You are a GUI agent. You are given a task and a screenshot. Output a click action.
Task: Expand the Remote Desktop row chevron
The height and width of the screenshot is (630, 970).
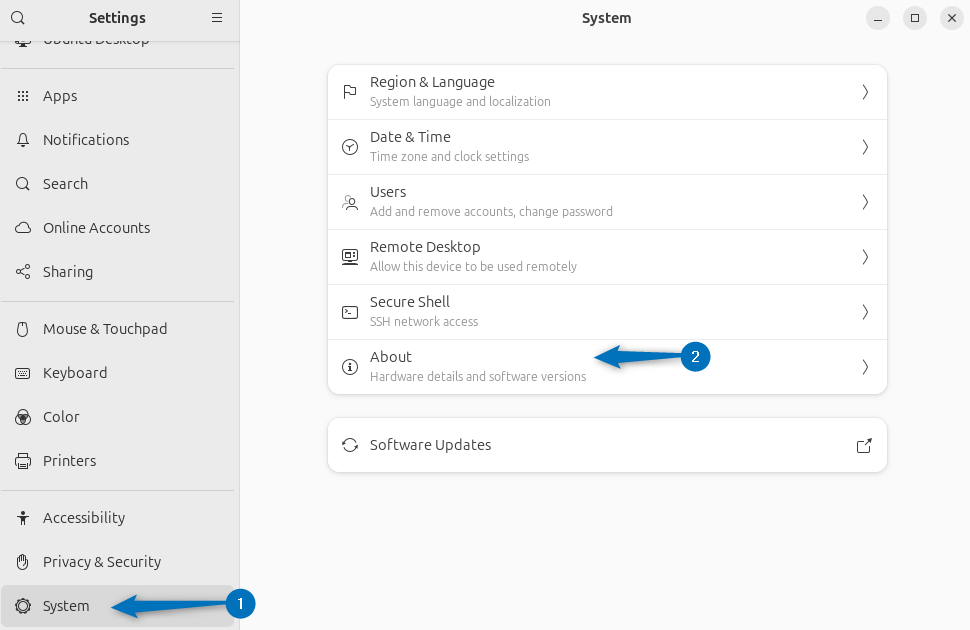tap(864, 256)
